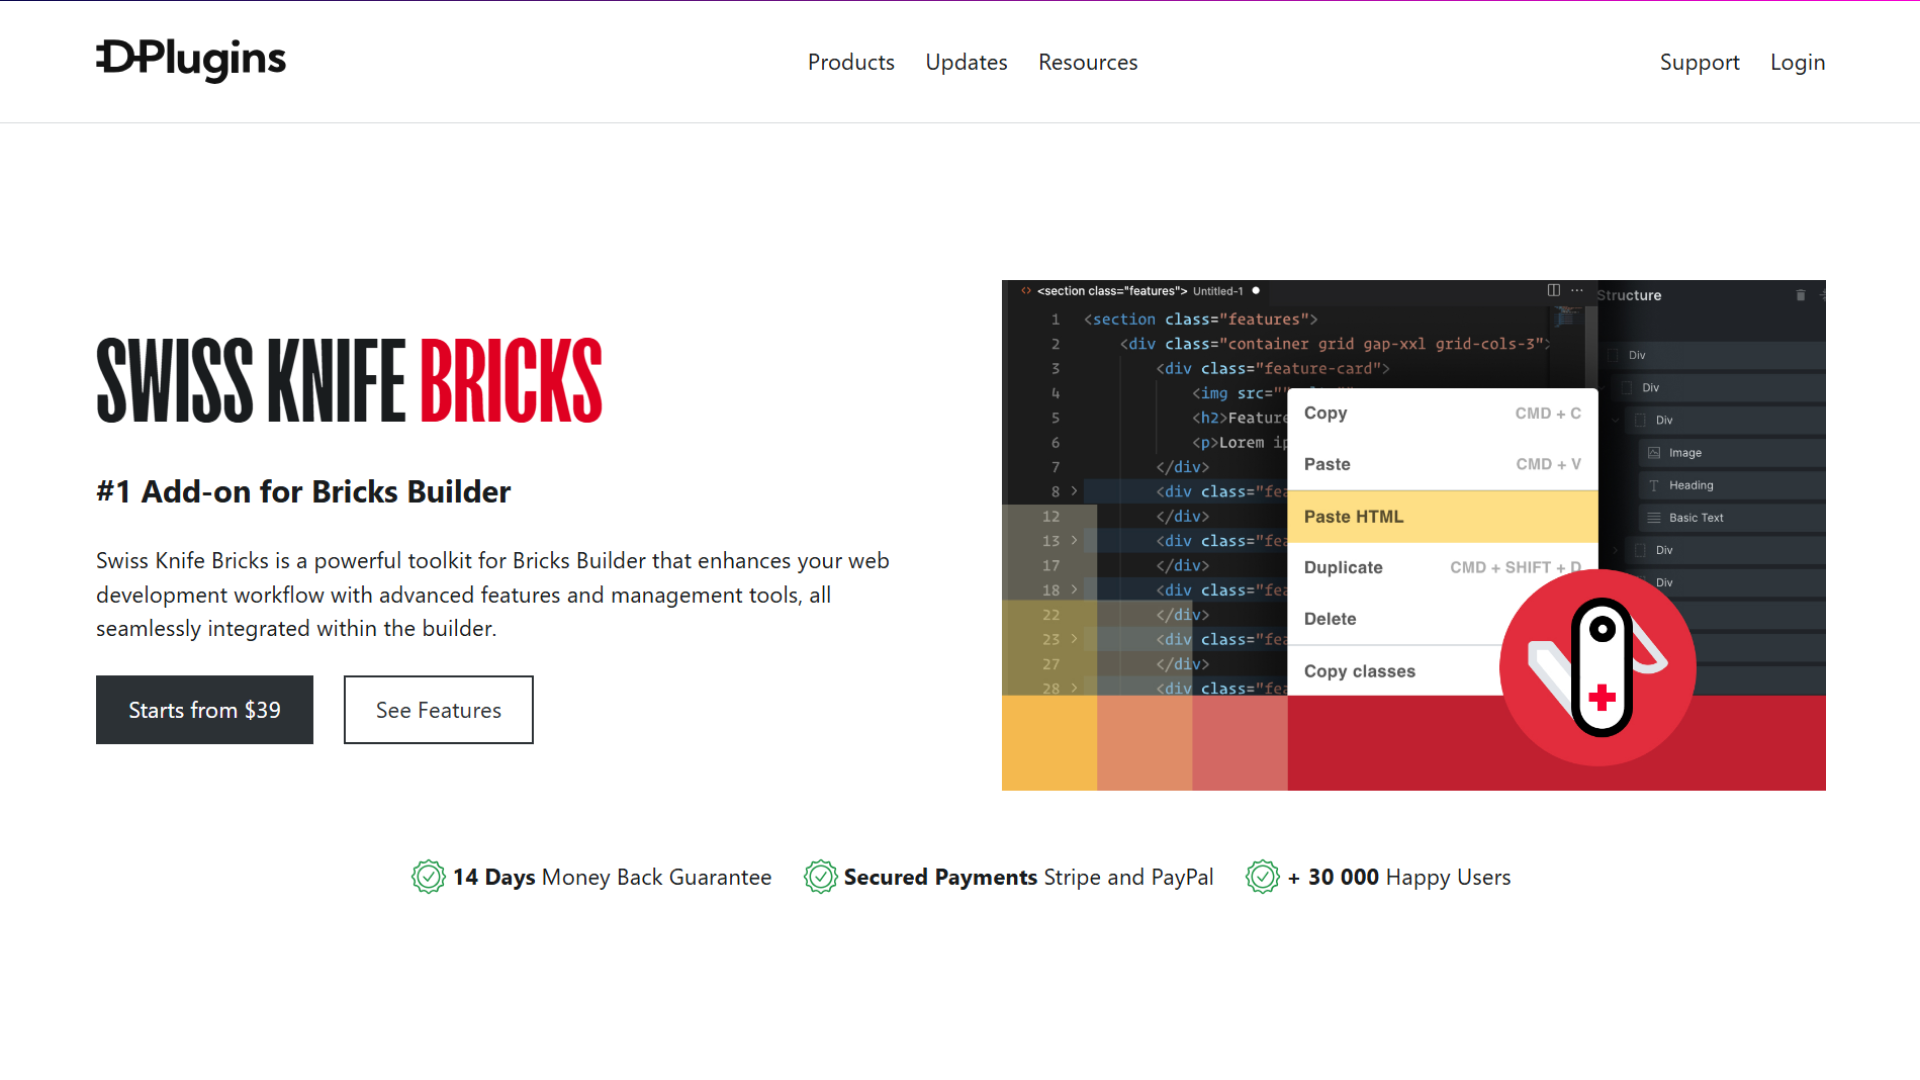The width and height of the screenshot is (1920, 1080).
Task: Click the 14 Days guarantee checkmark badge
Action: 428,877
